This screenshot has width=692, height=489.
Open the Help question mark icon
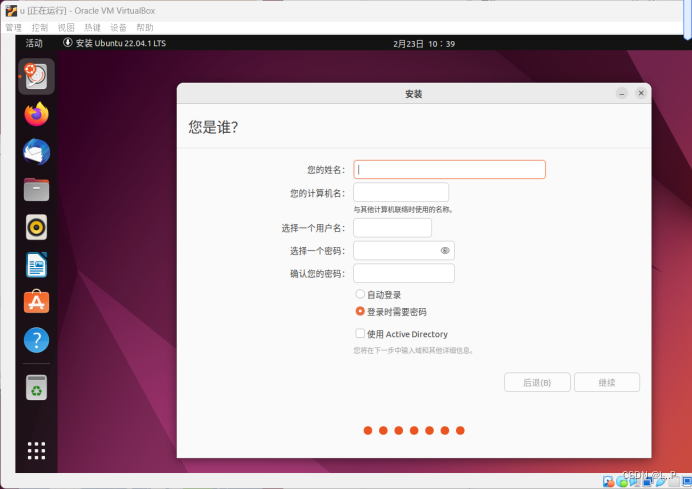click(36, 340)
